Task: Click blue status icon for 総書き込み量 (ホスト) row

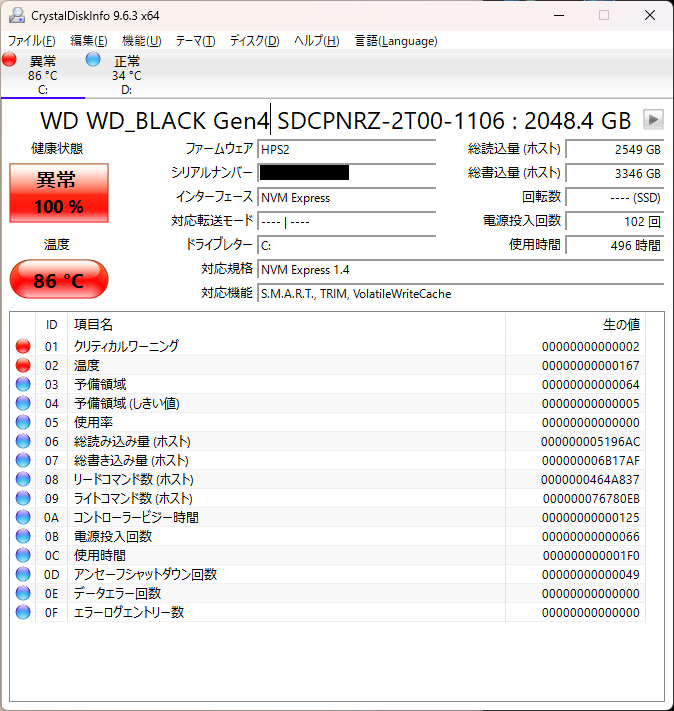Action: coord(23,461)
